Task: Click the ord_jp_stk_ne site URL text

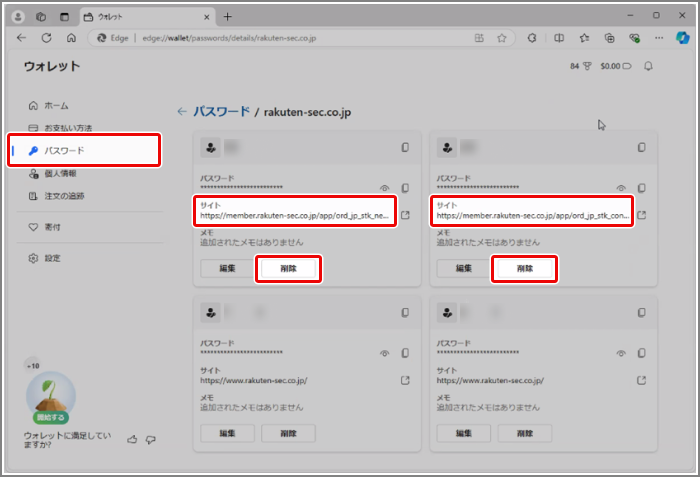Action: pos(294,216)
